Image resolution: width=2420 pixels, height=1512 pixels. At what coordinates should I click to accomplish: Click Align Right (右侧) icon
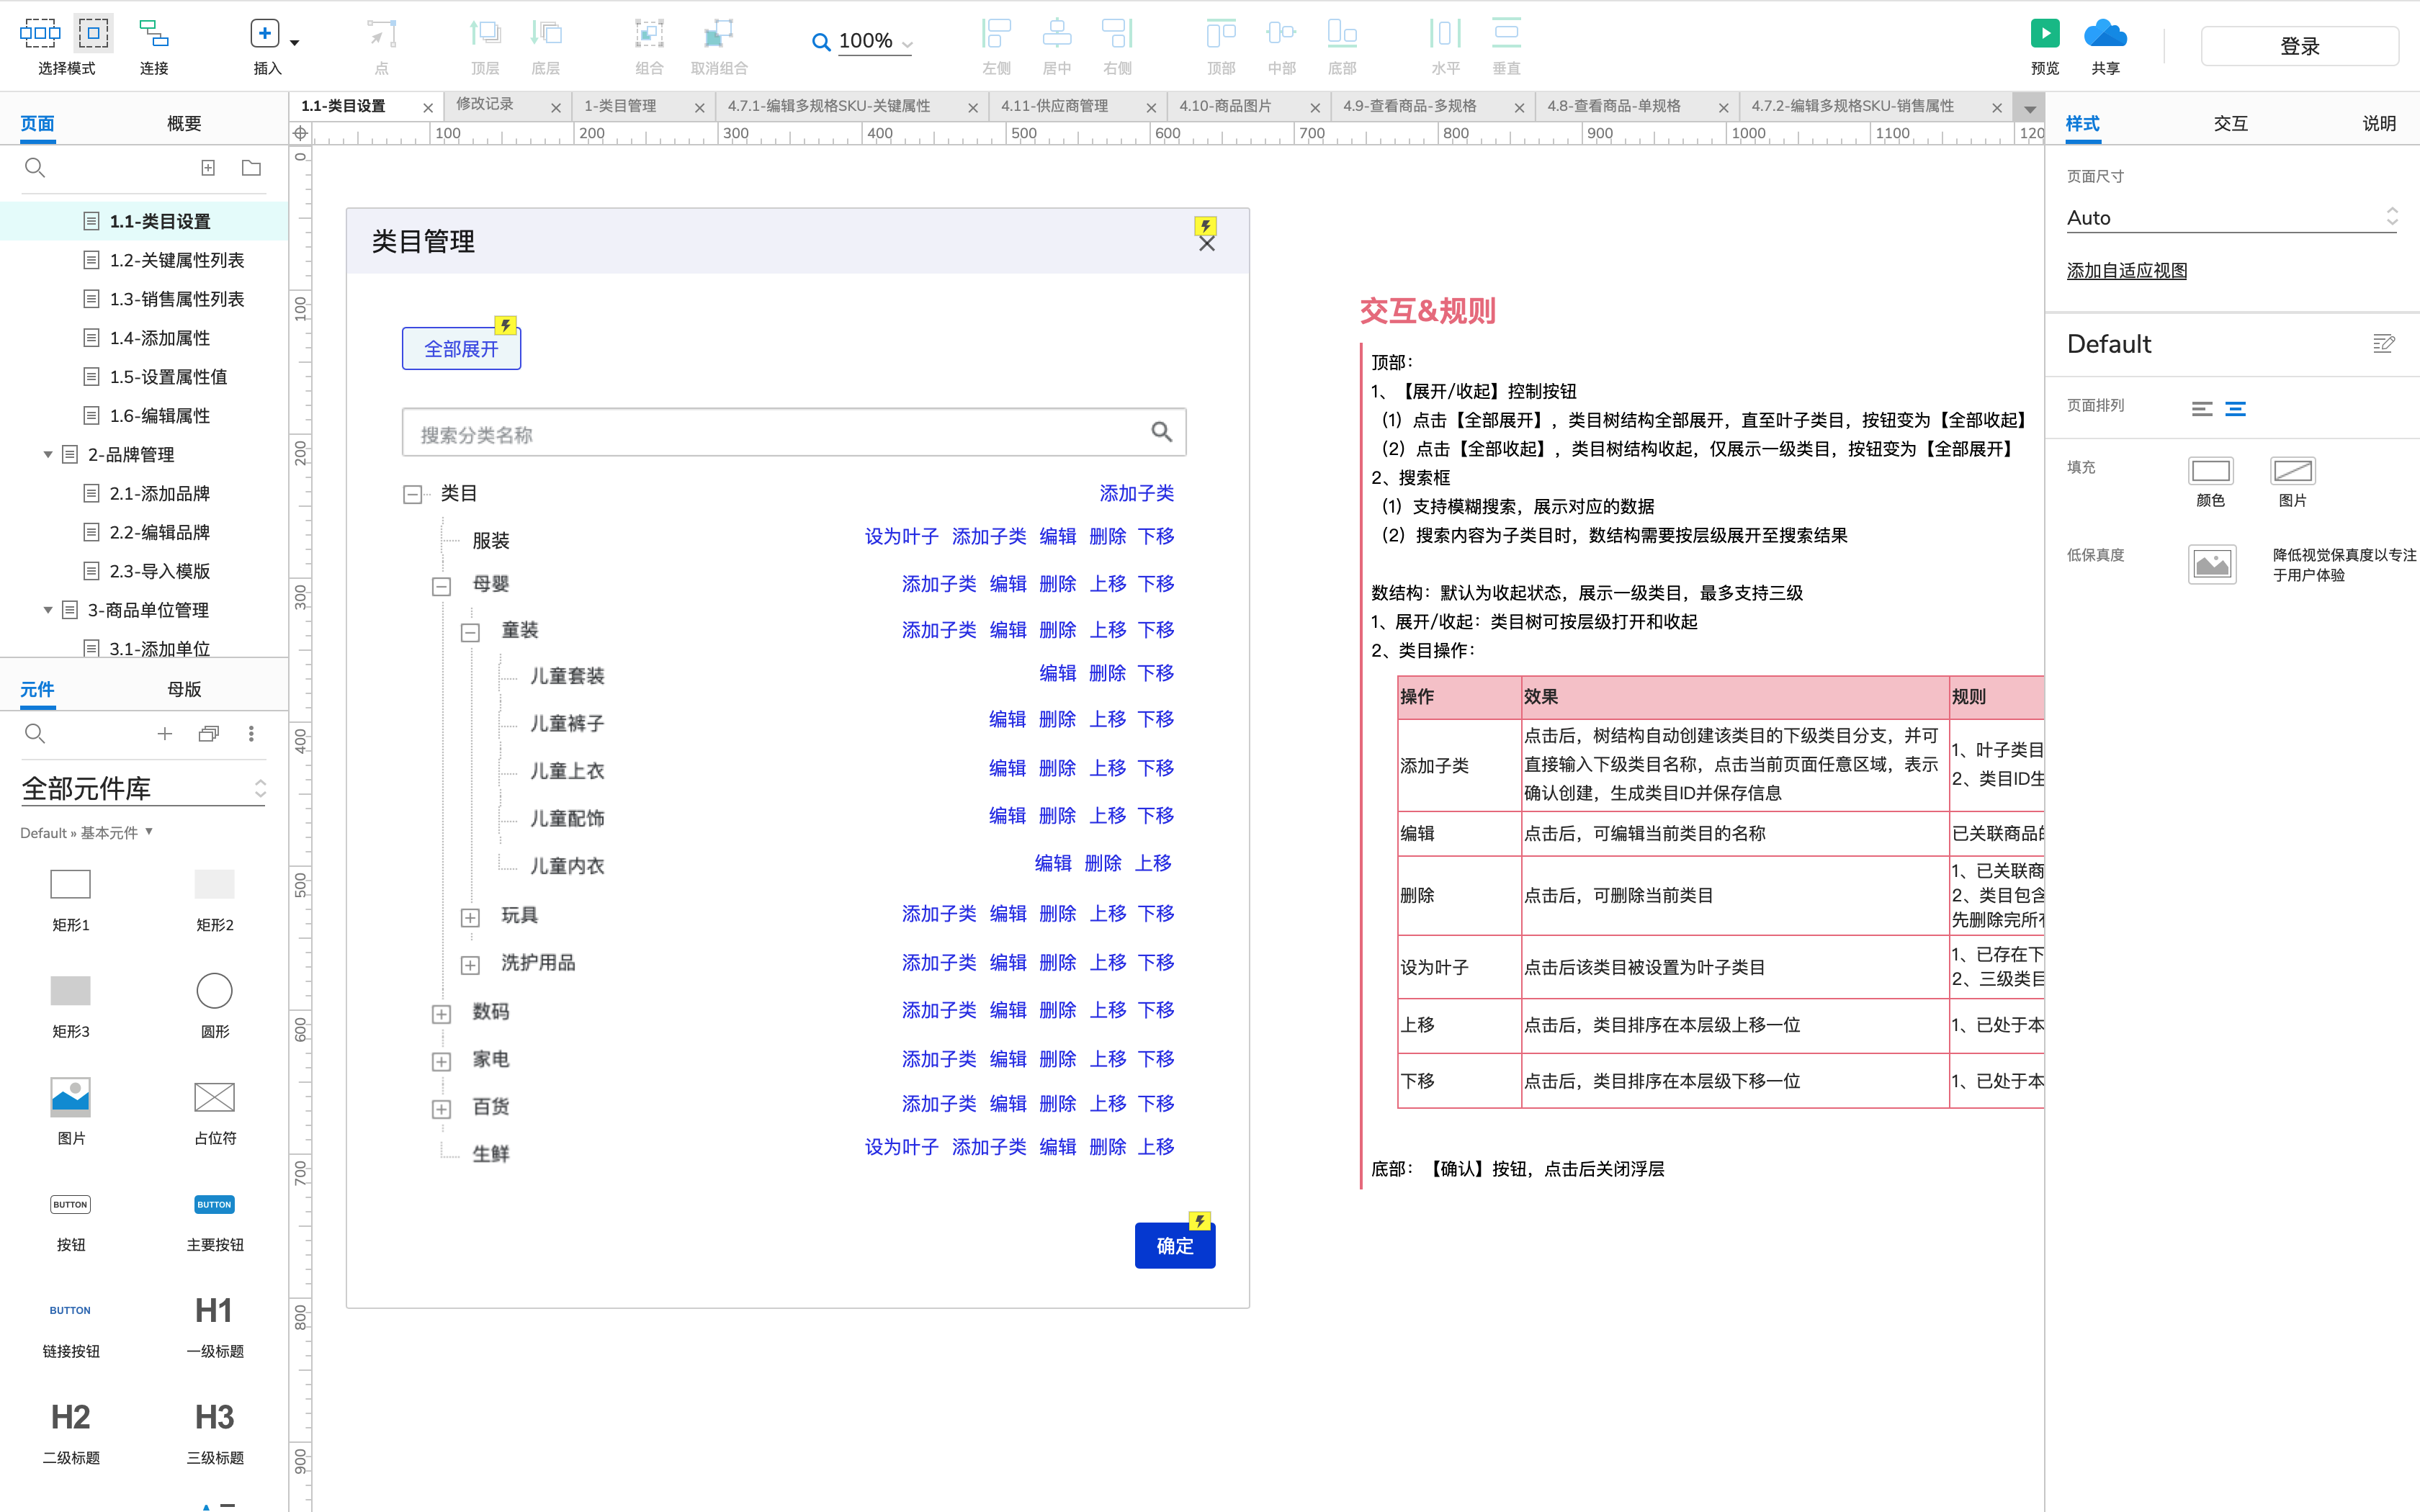tap(1117, 34)
